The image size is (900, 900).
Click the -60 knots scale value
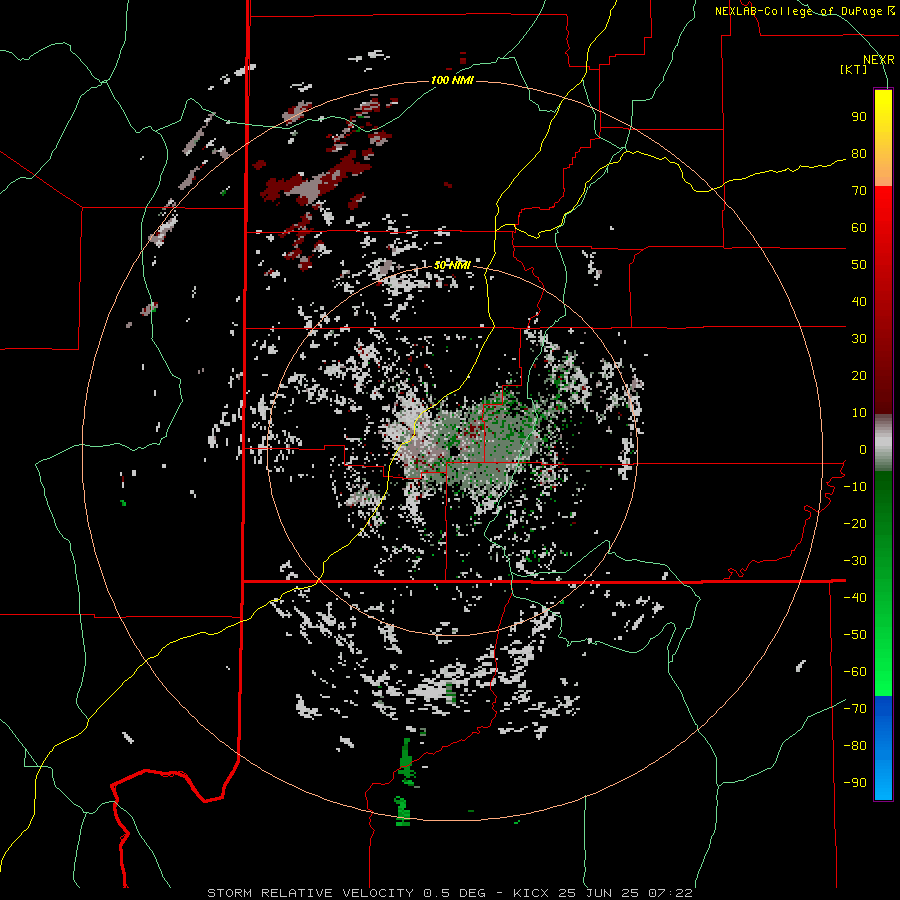point(855,672)
